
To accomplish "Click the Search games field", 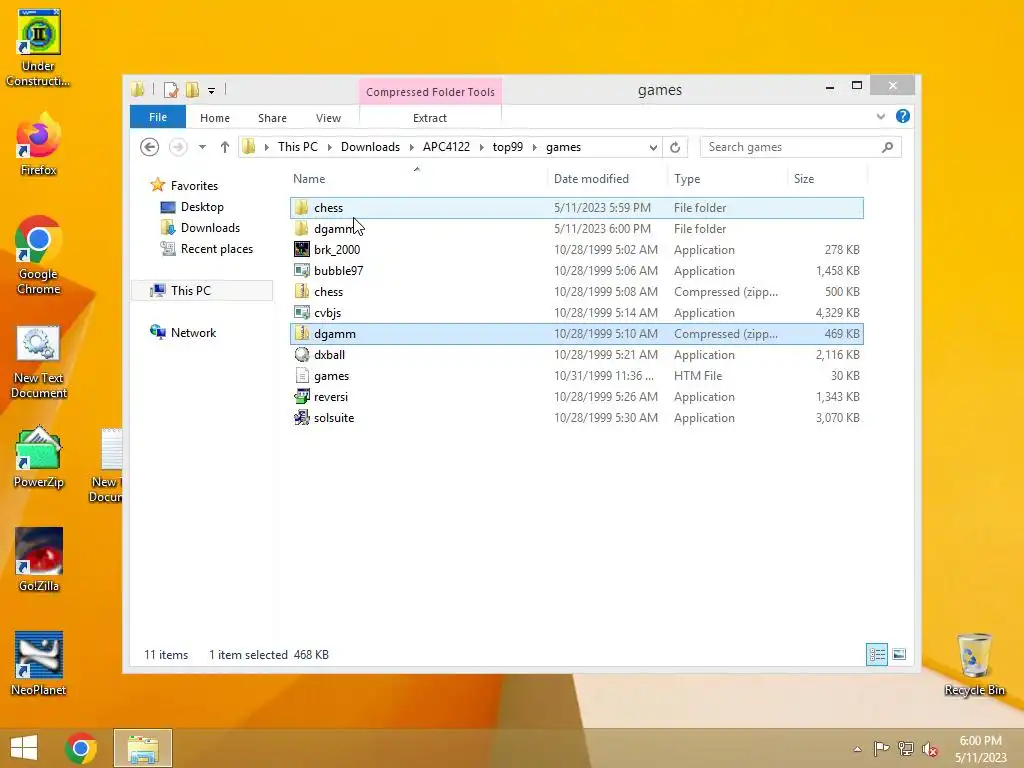I will click(800, 147).
